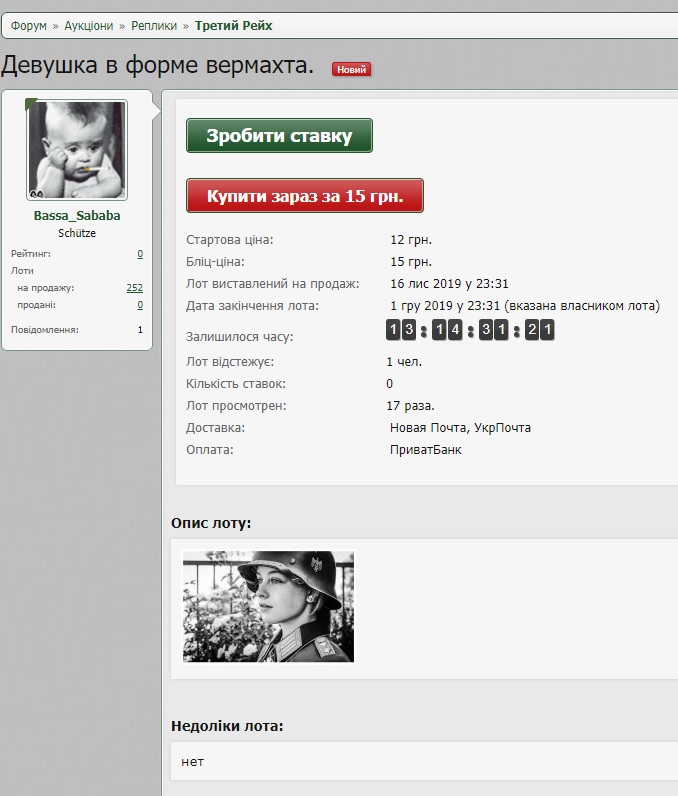678x796 pixels.
Task: Open sold lots count 0 link
Action: (140, 305)
